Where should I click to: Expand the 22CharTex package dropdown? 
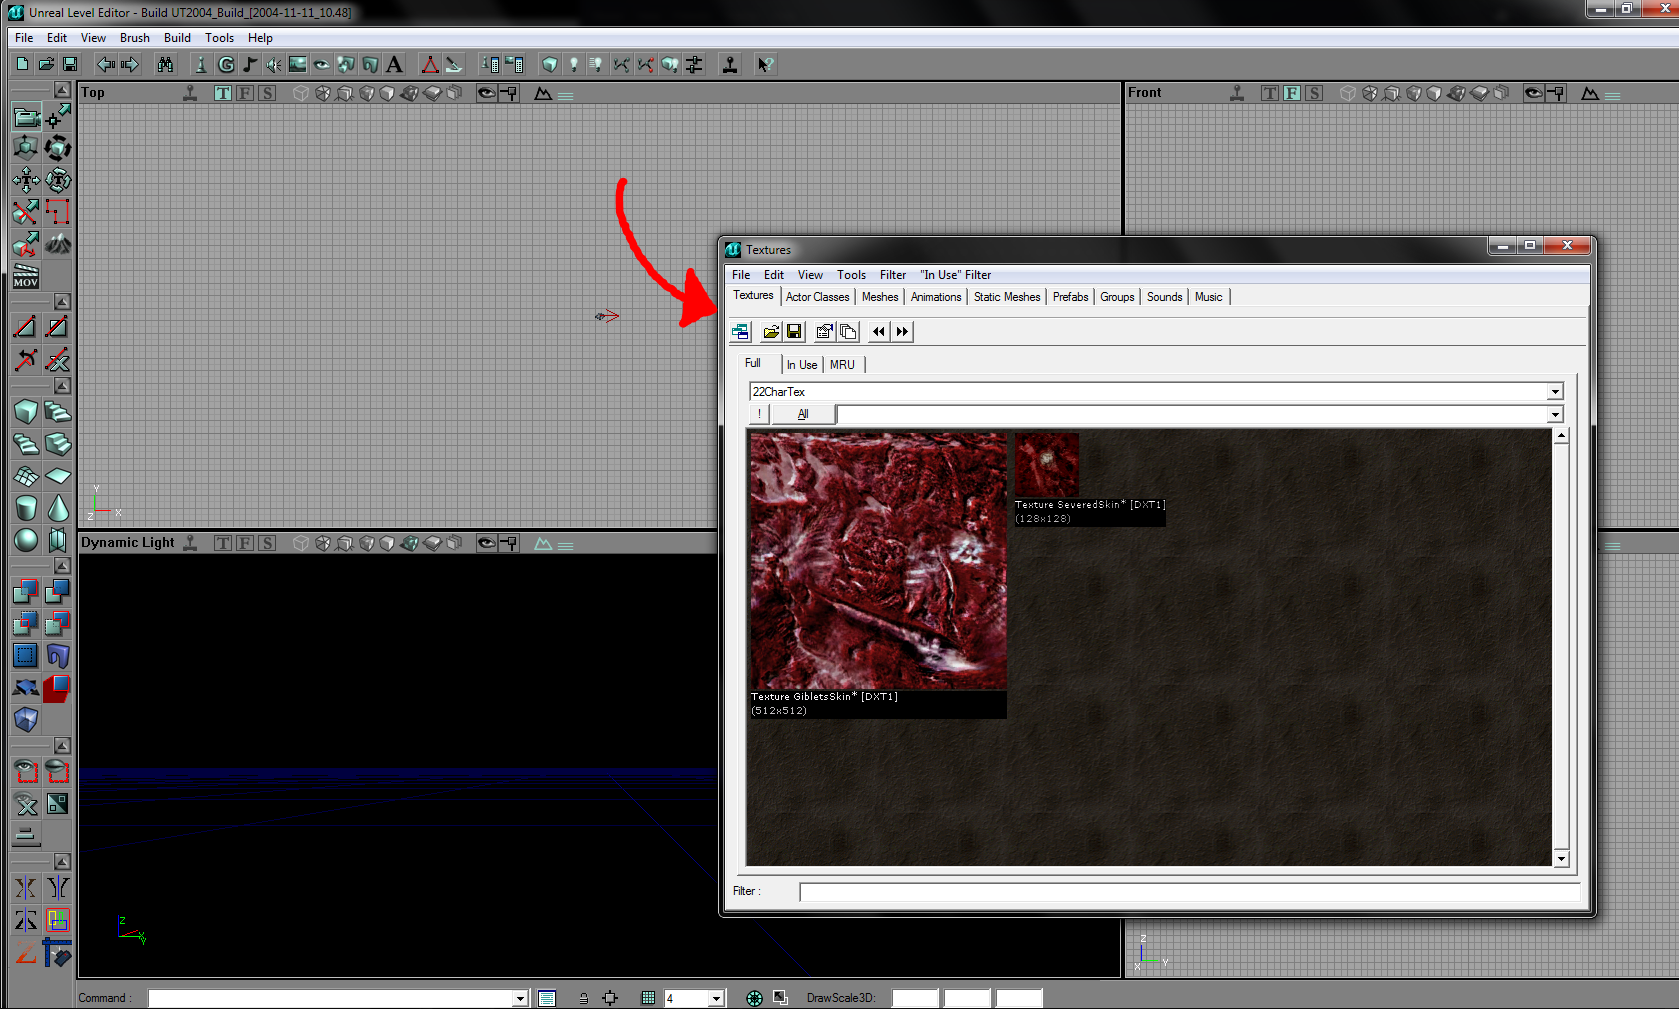pyautogui.click(x=1555, y=392)
